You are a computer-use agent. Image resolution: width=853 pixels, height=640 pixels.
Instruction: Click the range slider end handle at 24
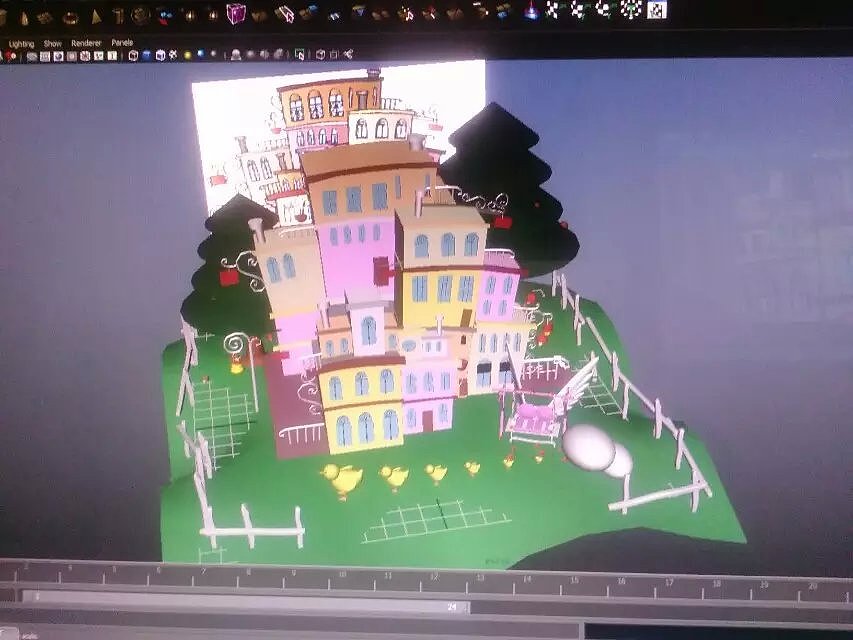point(452,606)
